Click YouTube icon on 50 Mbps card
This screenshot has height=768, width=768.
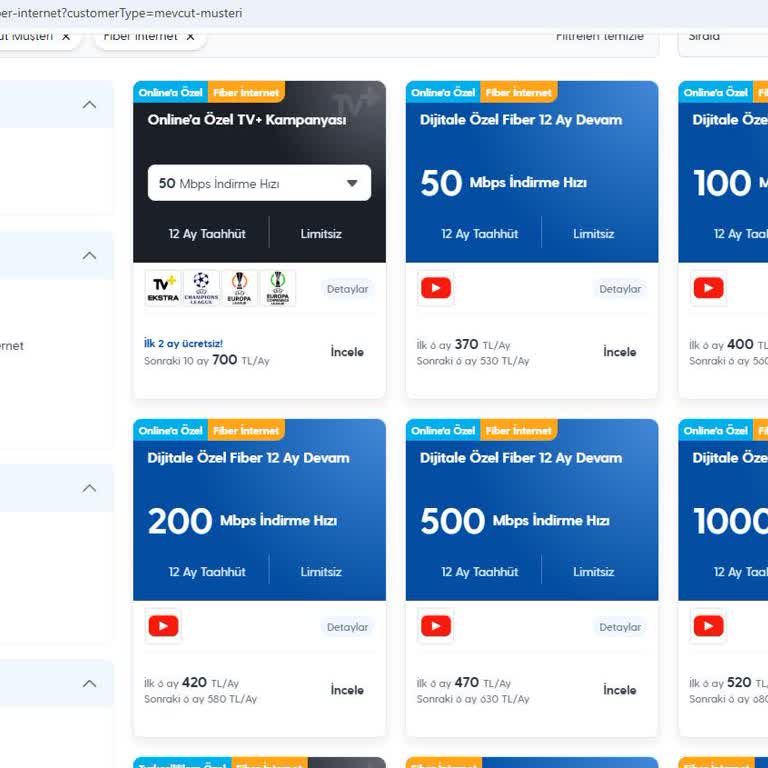click(435, 288)
